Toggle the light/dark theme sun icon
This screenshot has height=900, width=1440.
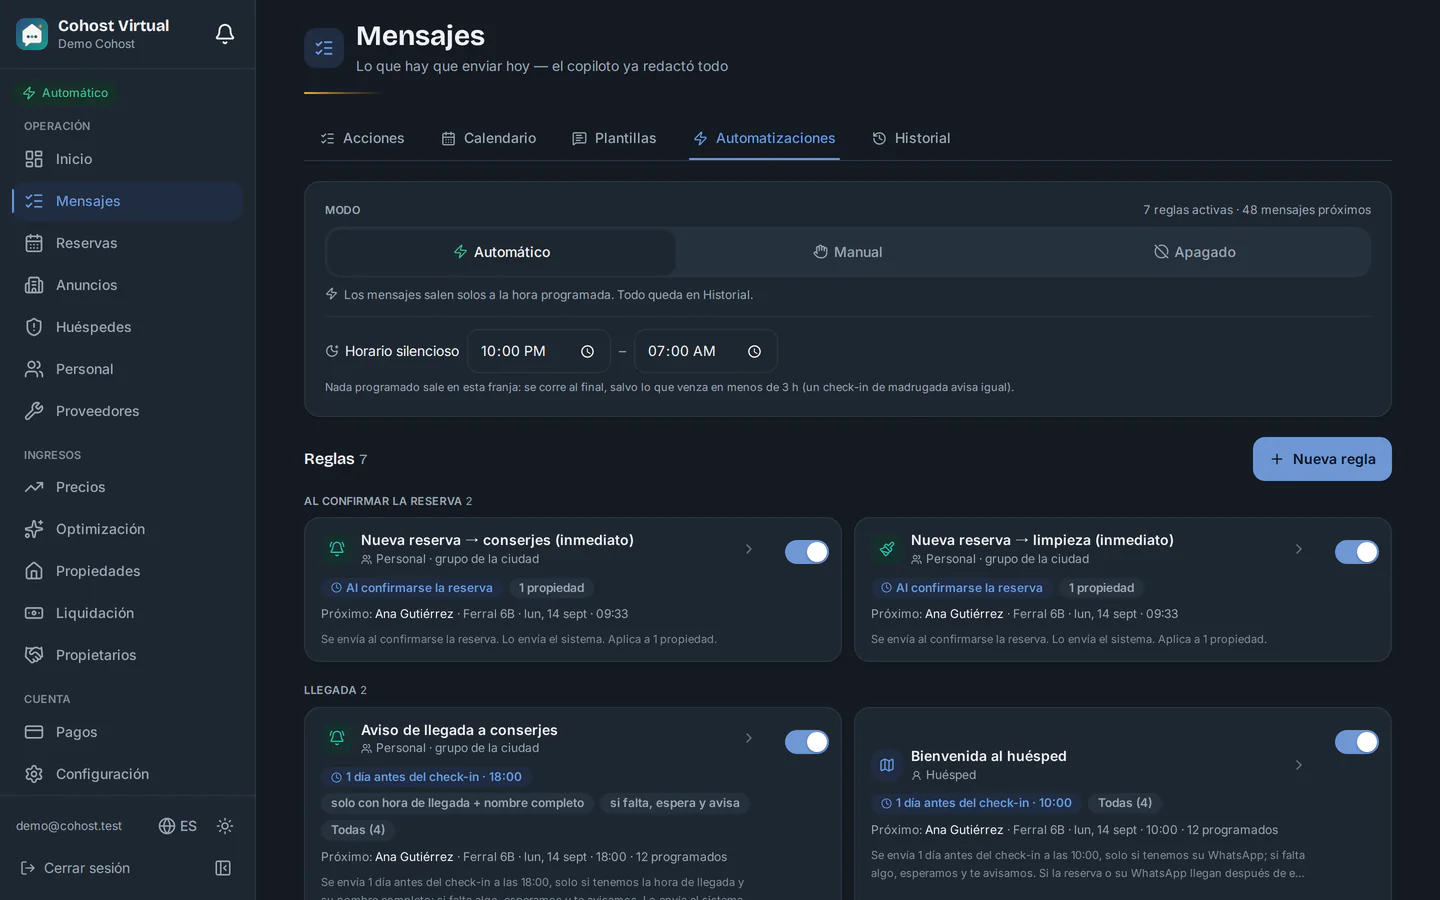225,826
